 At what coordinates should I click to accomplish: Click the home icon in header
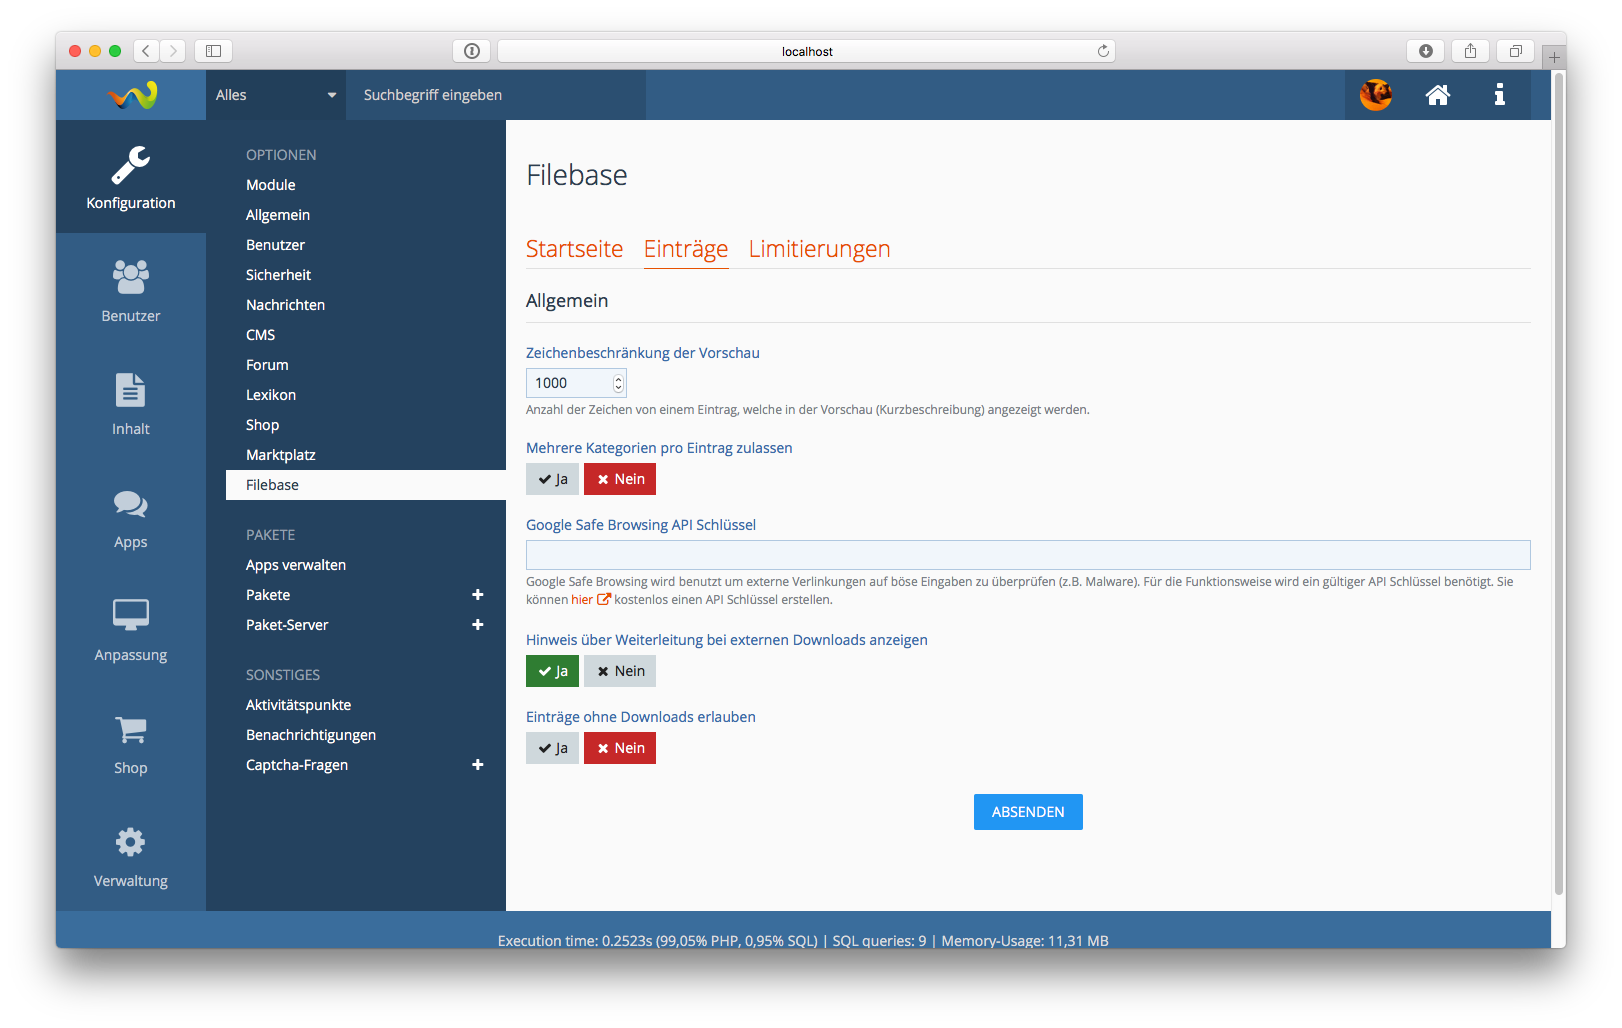click(x=1437, y=95)
